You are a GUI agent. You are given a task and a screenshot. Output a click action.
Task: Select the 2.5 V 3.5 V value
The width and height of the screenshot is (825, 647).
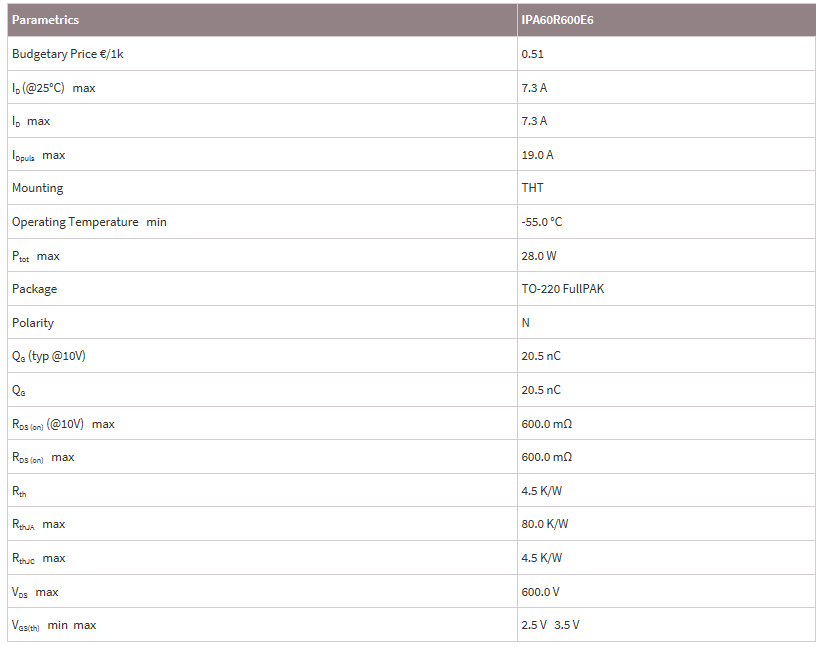[x=550, y=625]
